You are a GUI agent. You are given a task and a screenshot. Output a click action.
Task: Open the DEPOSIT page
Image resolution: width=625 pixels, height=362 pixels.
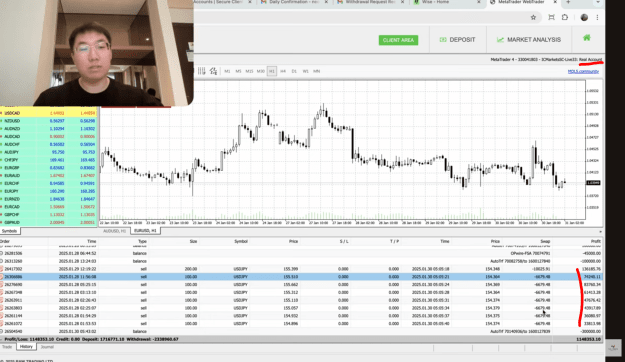coord(458,40)
